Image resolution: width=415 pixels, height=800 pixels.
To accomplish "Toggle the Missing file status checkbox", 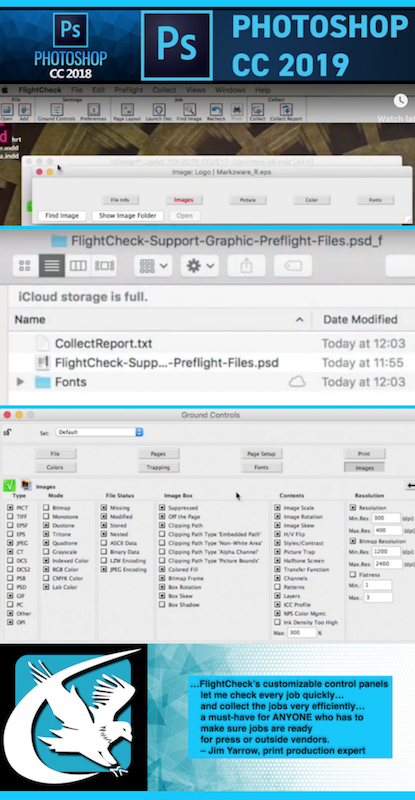I will coord(104,508).
